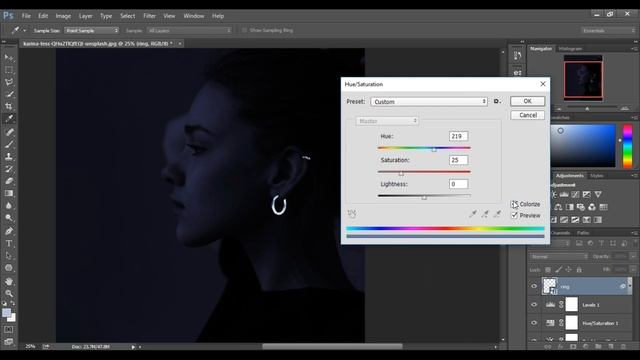Select the Eyedropper tool in the toolbox
The height and width of the screenshot is (360, 640).
9,119
